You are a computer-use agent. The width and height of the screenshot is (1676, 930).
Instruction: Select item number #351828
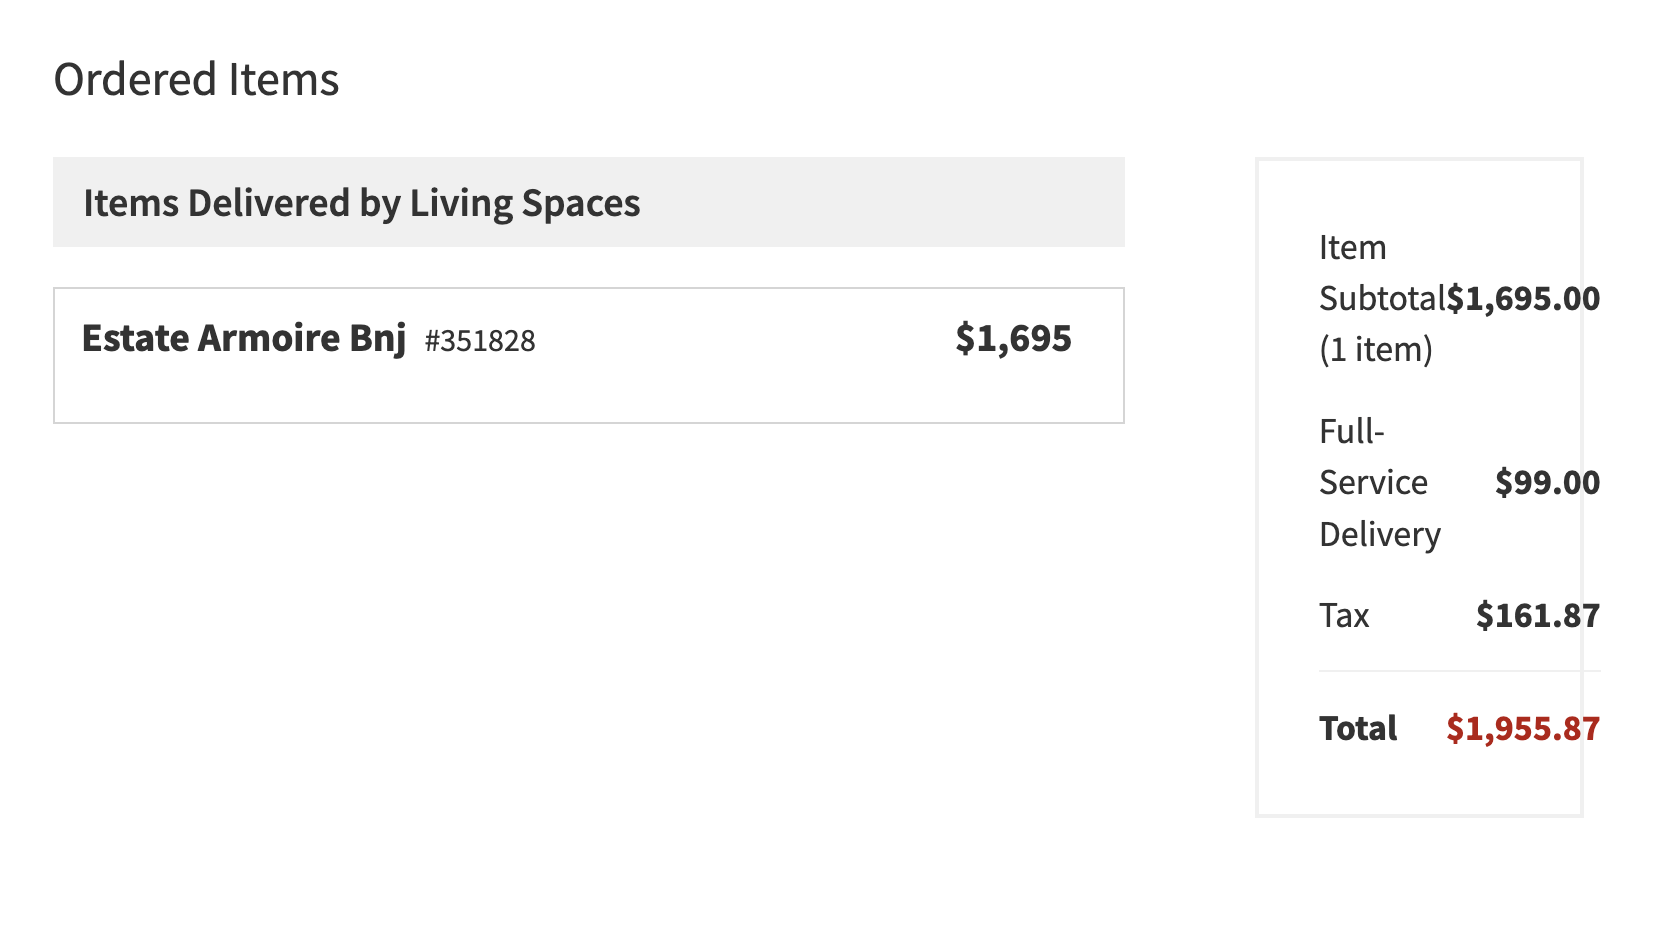[480, 341]
